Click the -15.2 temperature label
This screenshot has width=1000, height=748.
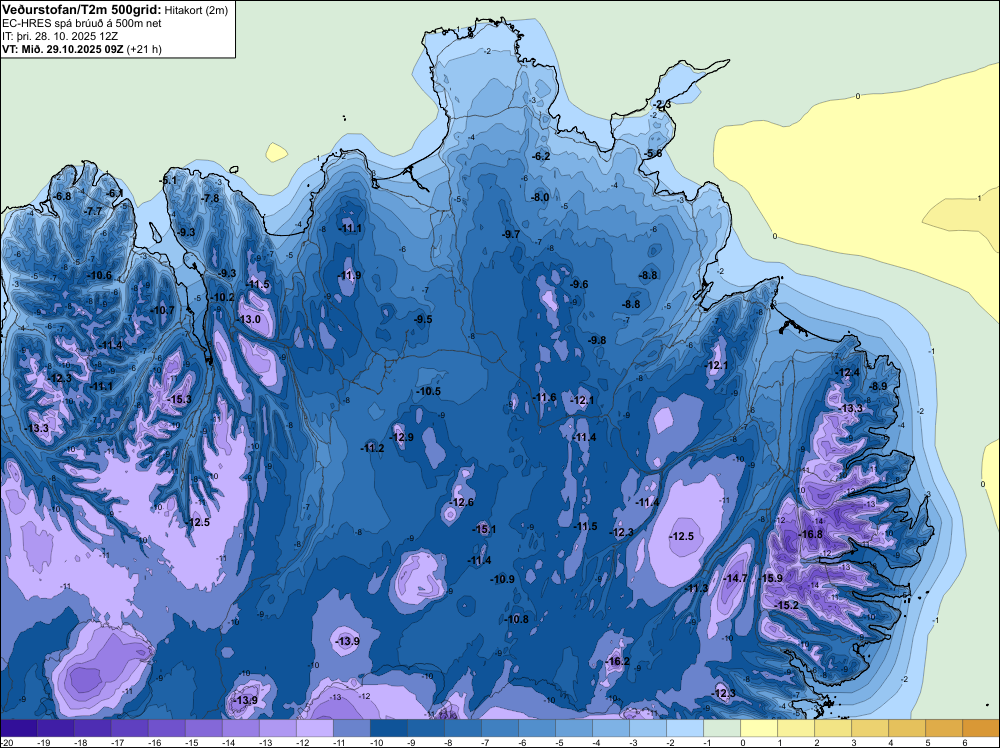point(787,605)
